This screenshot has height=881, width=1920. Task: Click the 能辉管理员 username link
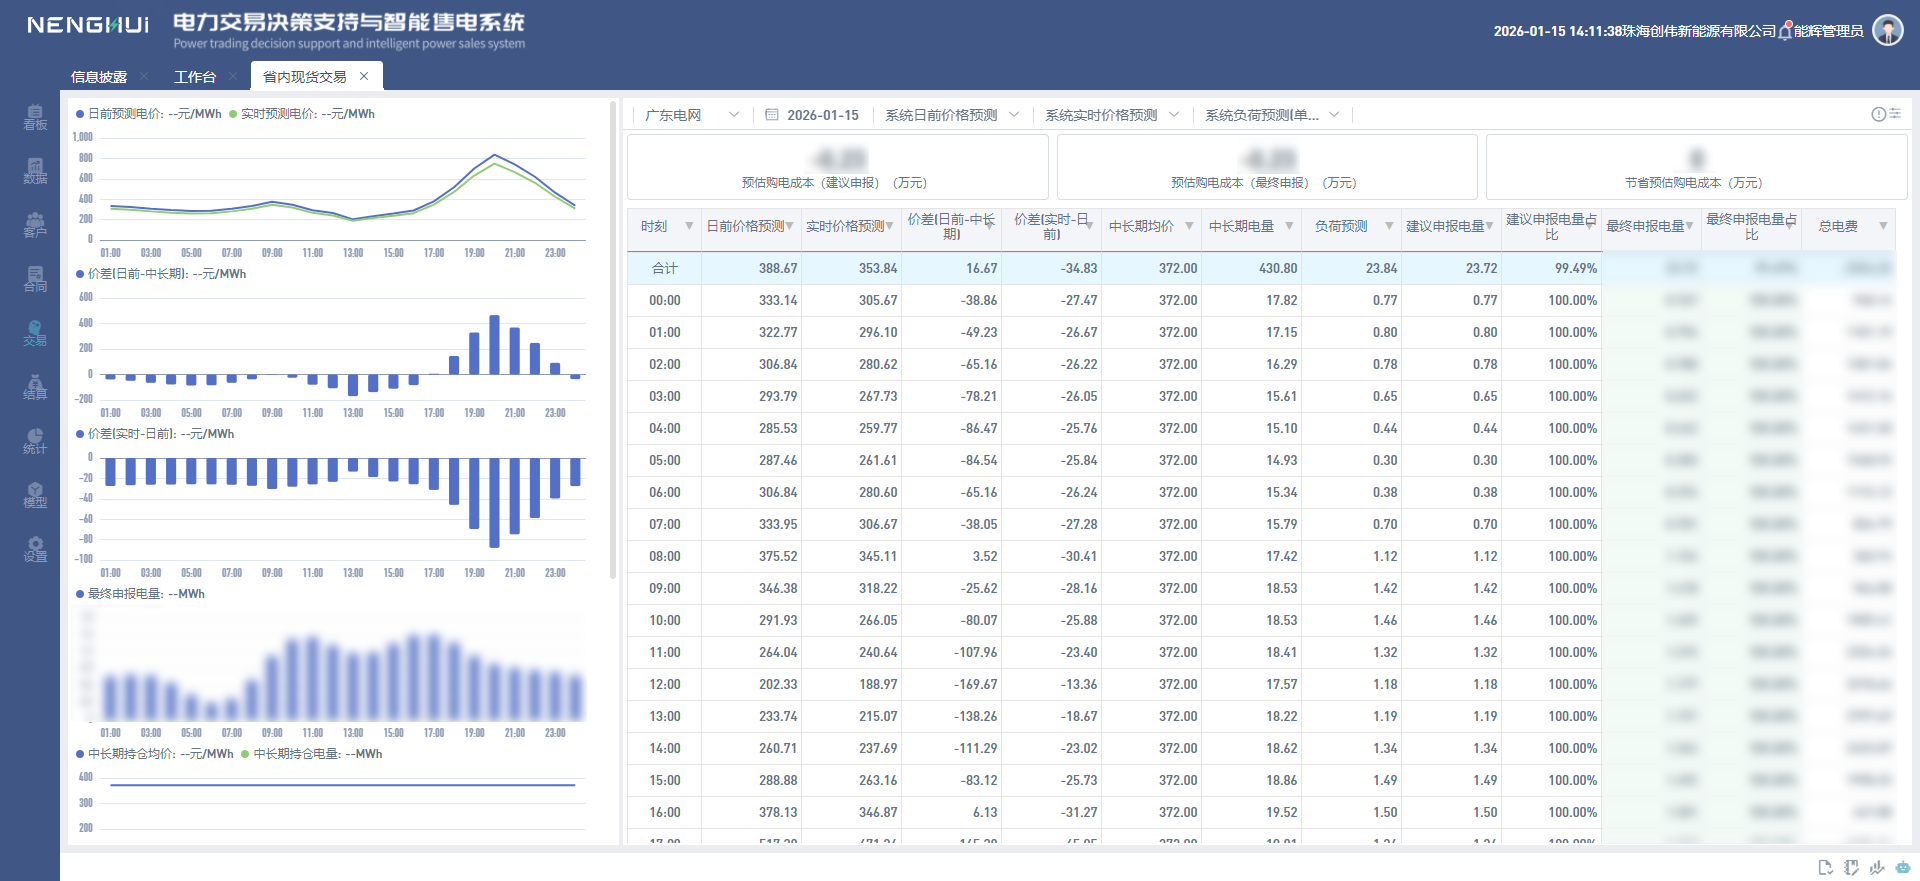point(1828,32)
